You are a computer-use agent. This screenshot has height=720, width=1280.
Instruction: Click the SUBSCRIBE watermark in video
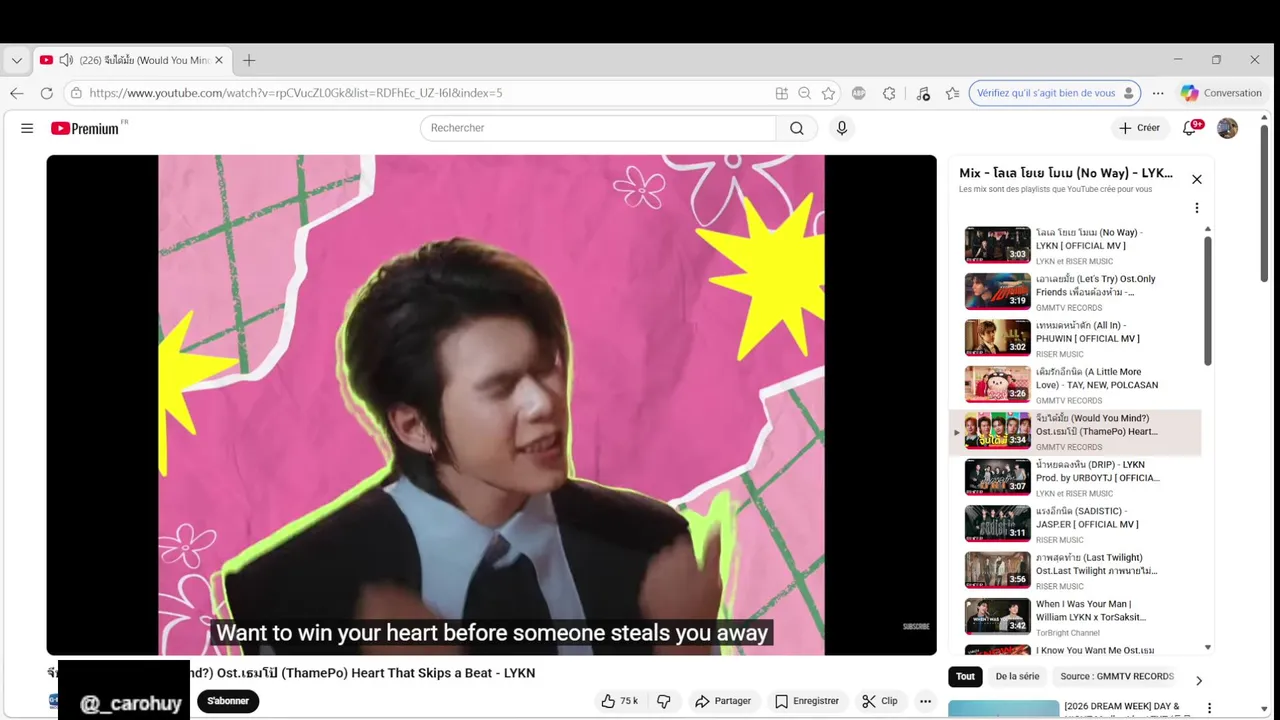point(916,627)
